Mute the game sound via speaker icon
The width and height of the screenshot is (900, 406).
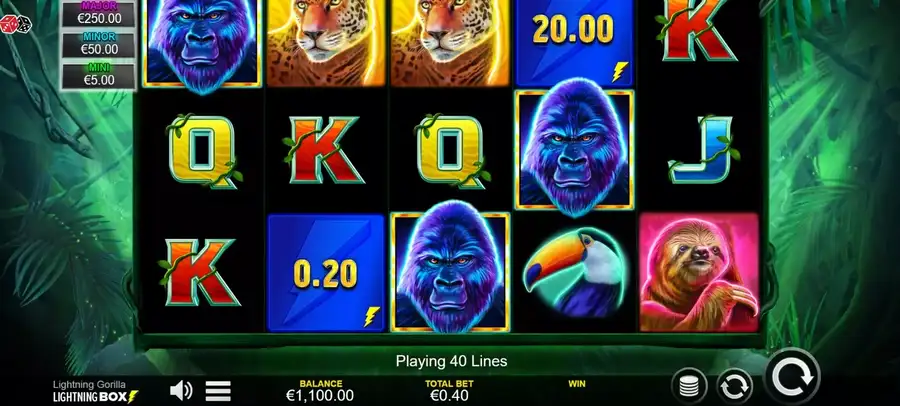[181, 391]
